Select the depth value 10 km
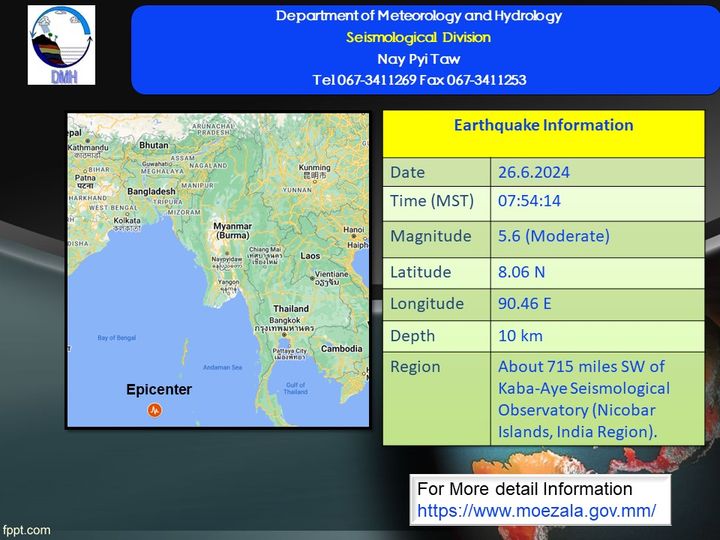Image resolution: width=720 pixels, height=540 pixels. pyautogui.click(x=521, y=336)
